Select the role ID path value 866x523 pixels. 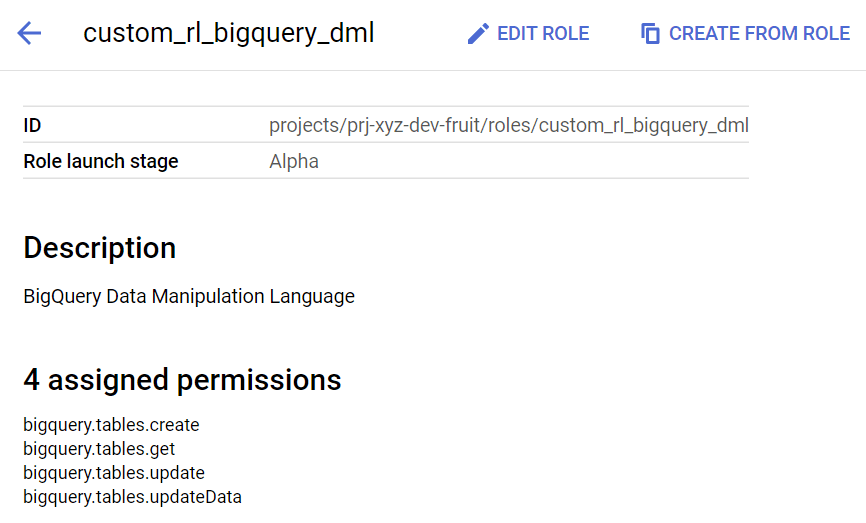click(x=509, y=125)
